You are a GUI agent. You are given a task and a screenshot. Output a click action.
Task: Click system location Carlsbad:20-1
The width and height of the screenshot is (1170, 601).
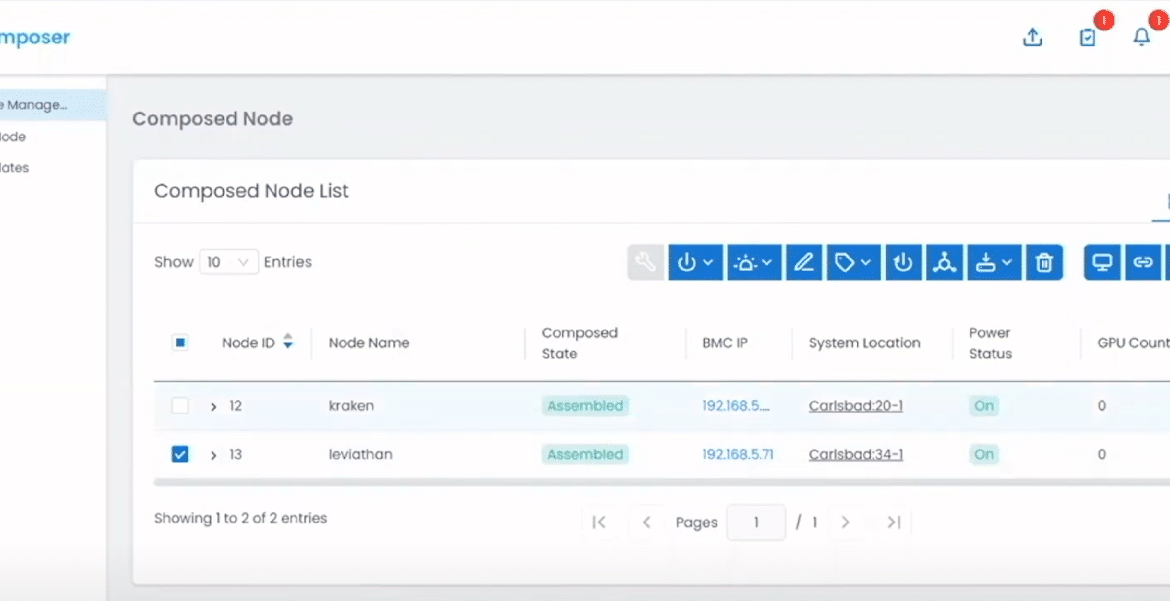point(856,406)
